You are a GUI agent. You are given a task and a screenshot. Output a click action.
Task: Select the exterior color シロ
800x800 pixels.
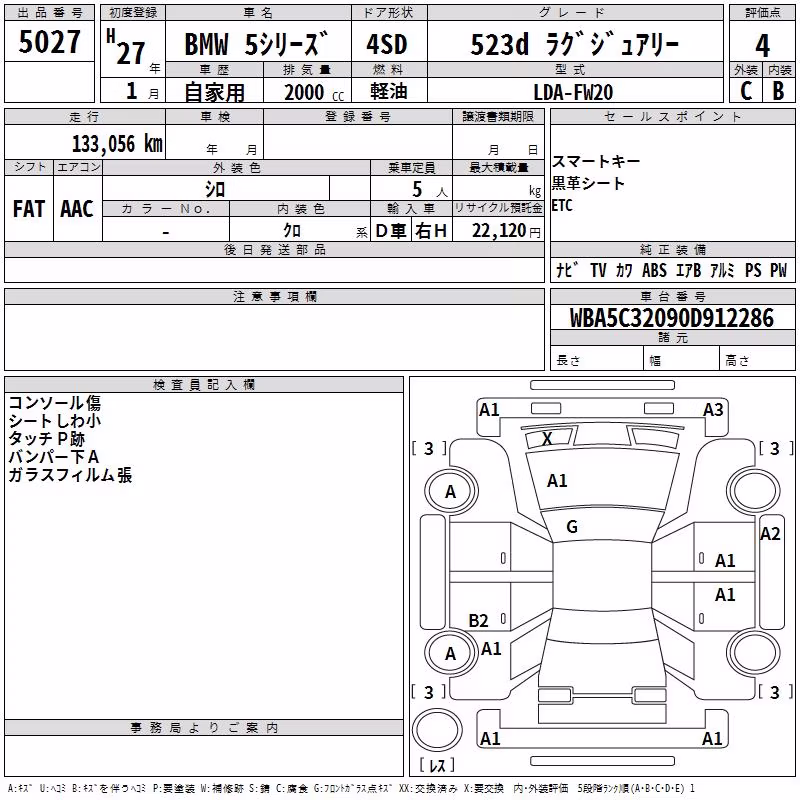[x=215, y=189]
